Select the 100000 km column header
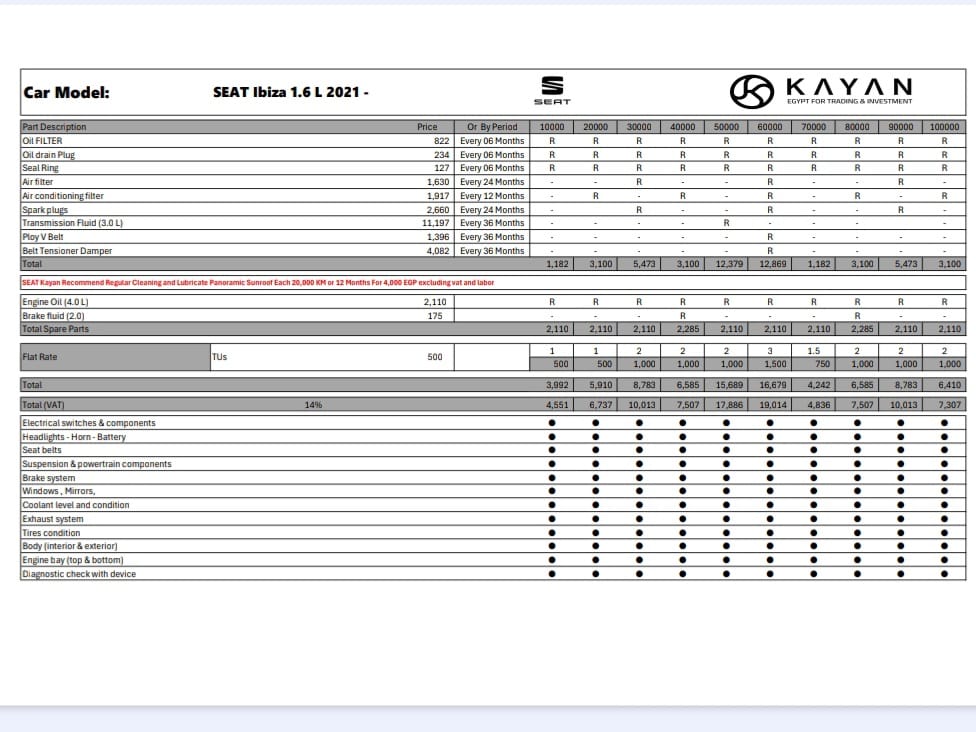 pyautogui.click(x=944, y=127)
